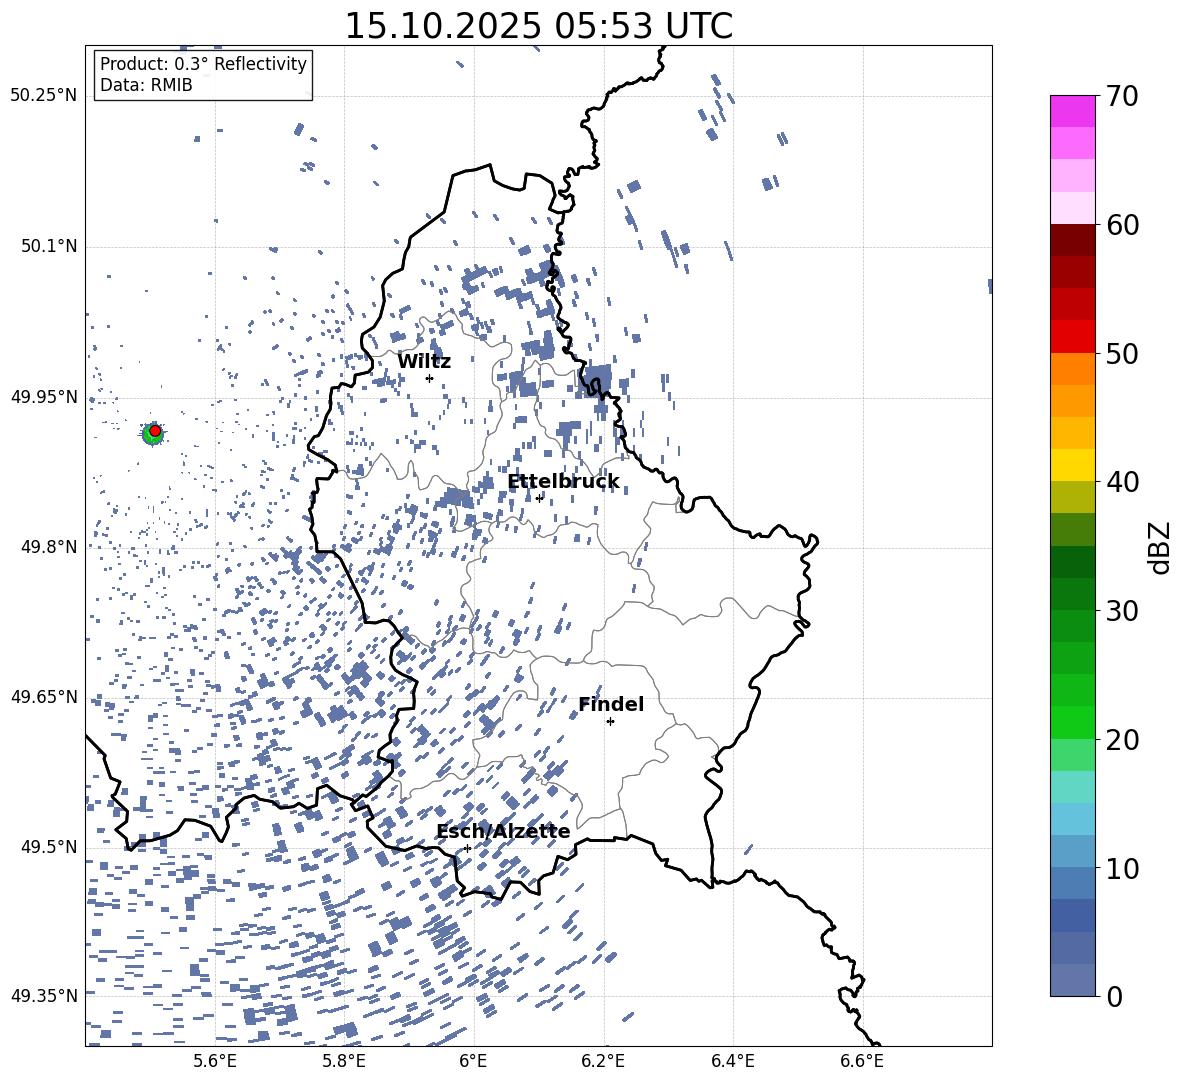Click the 50.25°N latitude tick label
Image resolution: width=1184 pixels, height=1081 pixels.
(x=44, y=96)
